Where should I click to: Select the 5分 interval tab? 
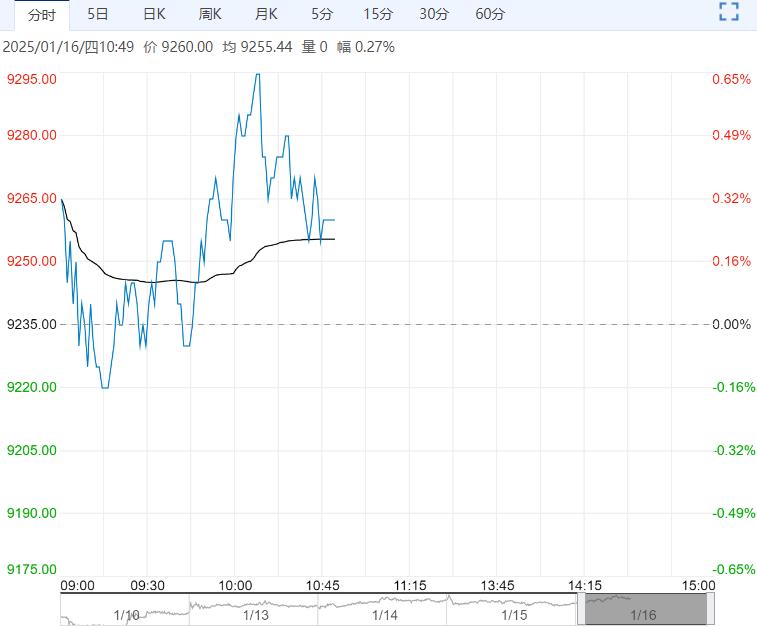tap(322, 14)
